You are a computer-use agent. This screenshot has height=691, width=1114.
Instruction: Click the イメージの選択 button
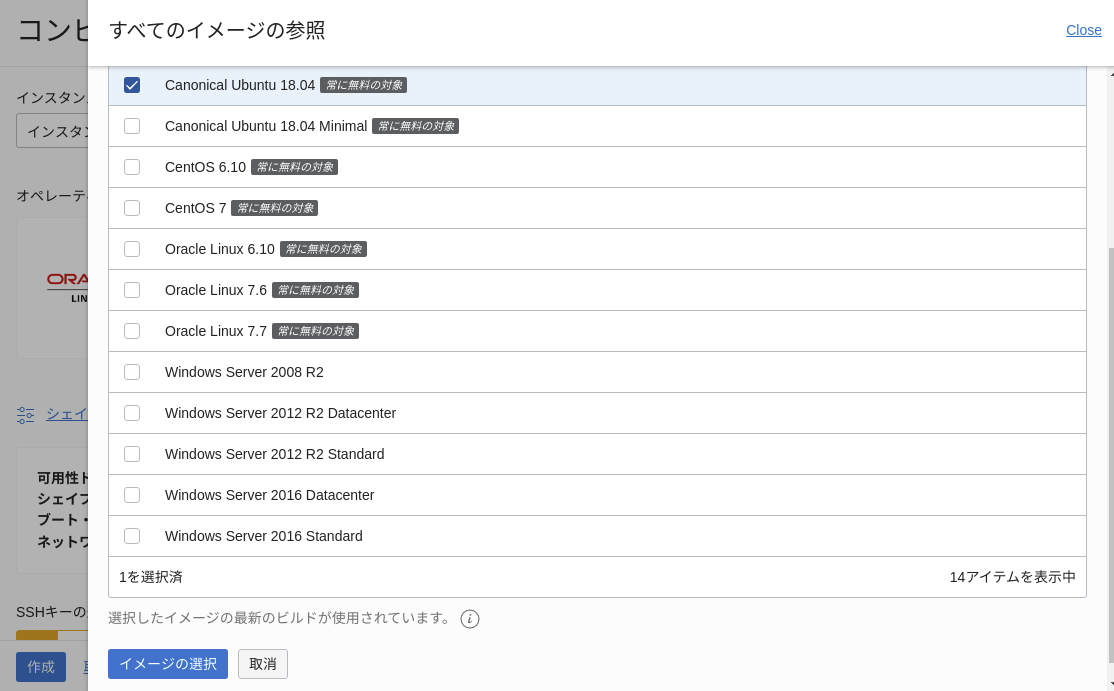pos(168,664)
